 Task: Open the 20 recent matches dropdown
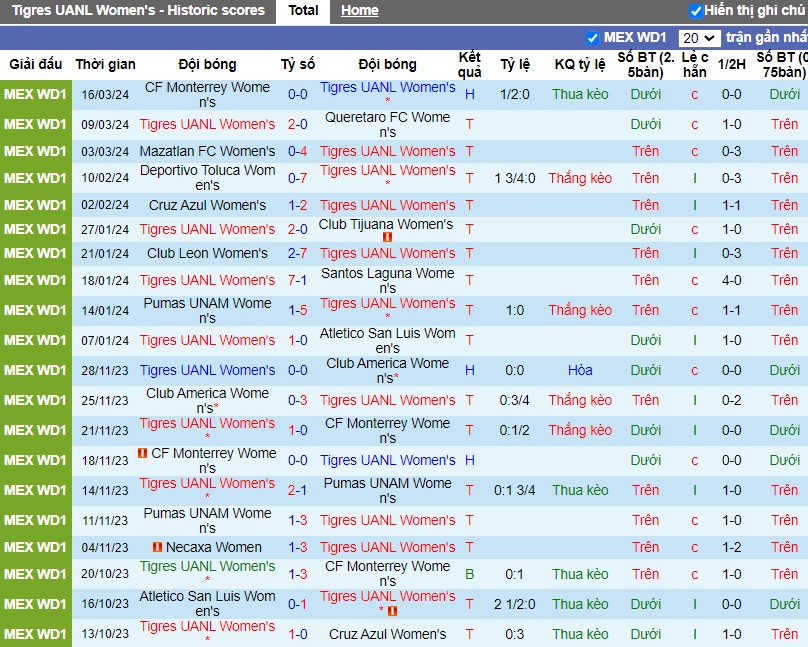point(699,38)
